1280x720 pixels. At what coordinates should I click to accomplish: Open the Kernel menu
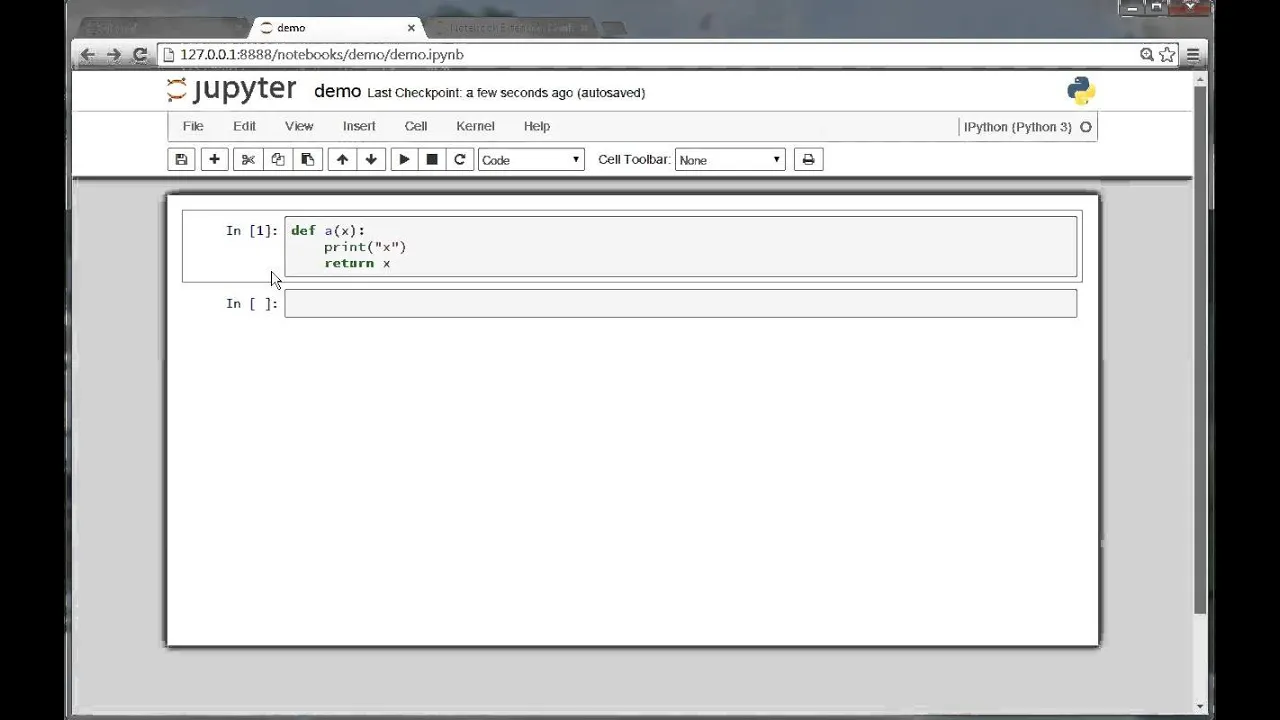click(475, 126)
